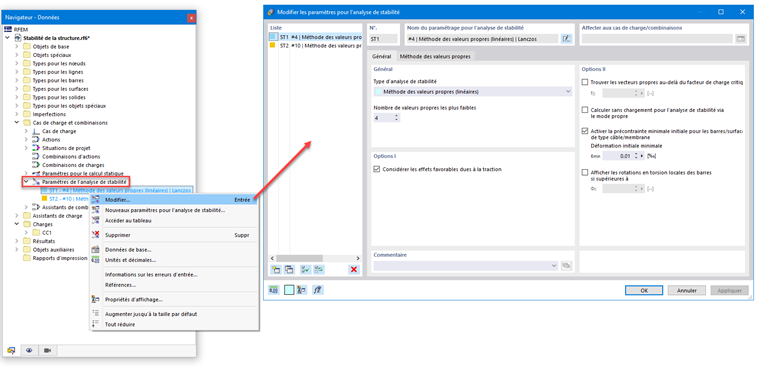This screenshot has width=760, height=370.
Task: Click the color square icon in dialog footer
Action: point(289,290)
